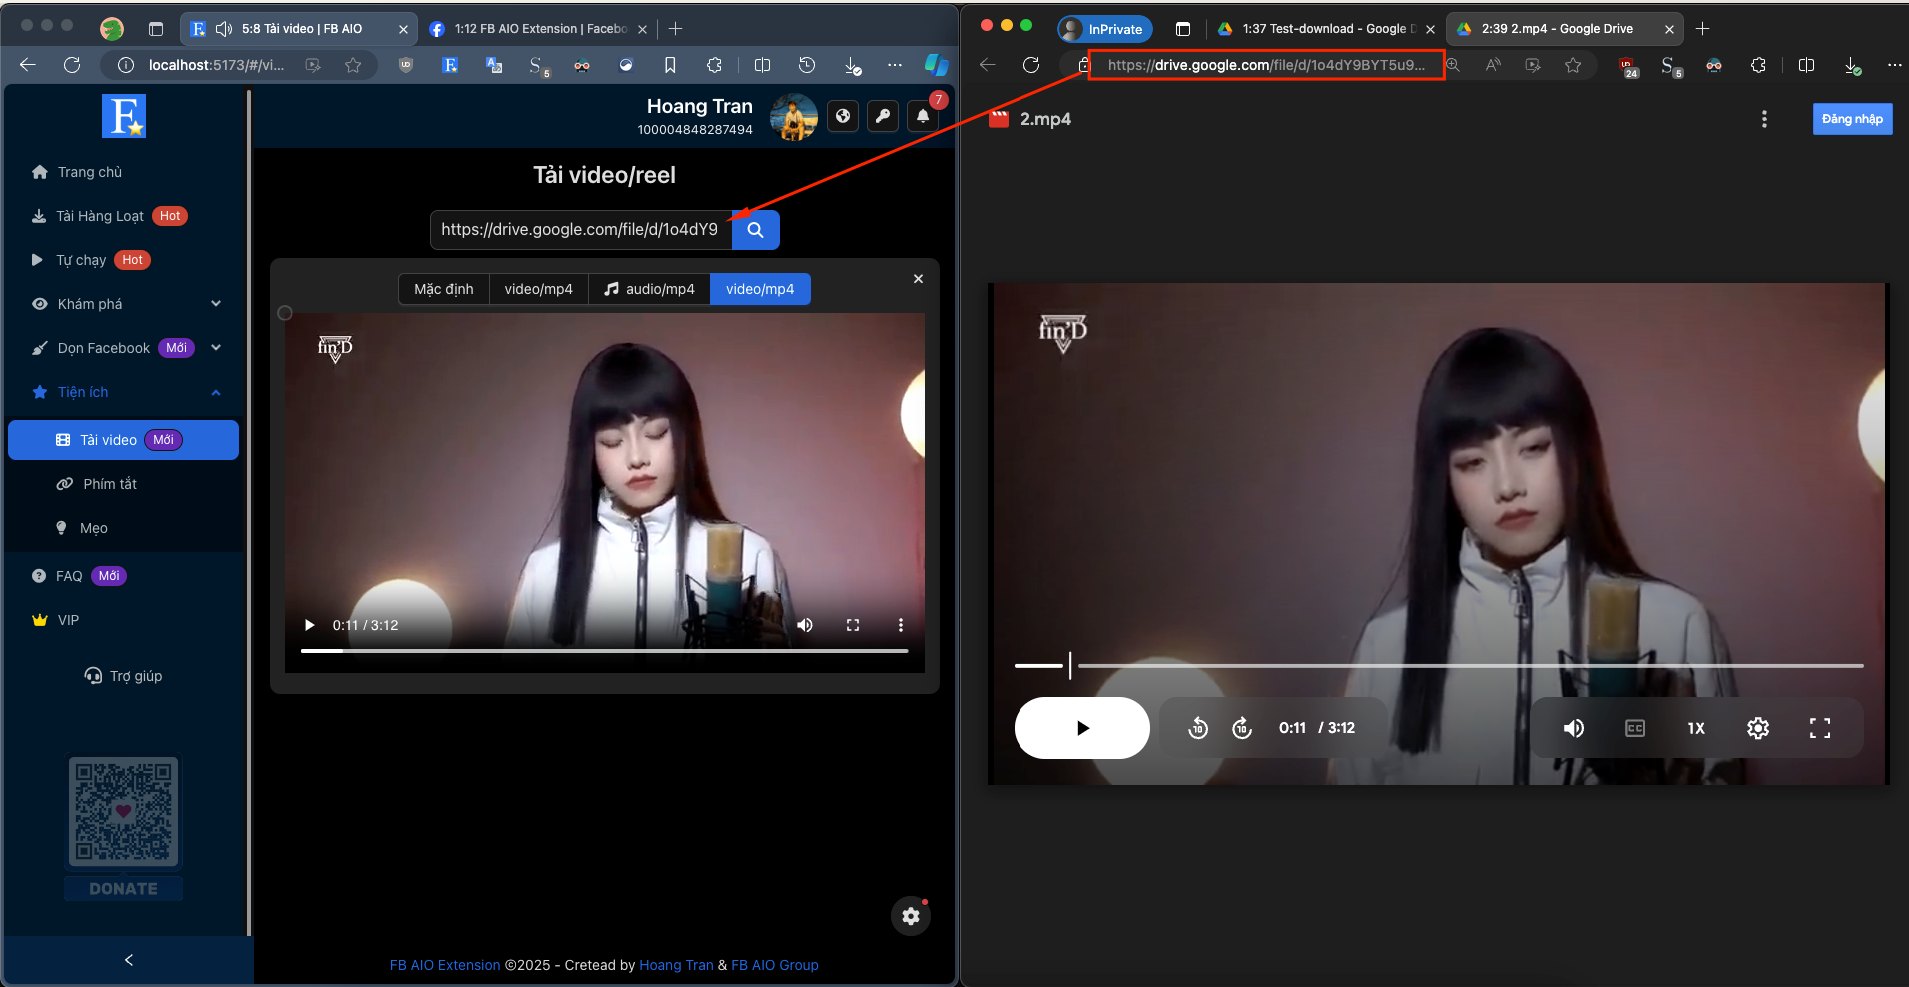Seek on the Google Drive video timeline
The image size is (1909, 987).
tap(1439, 665)
